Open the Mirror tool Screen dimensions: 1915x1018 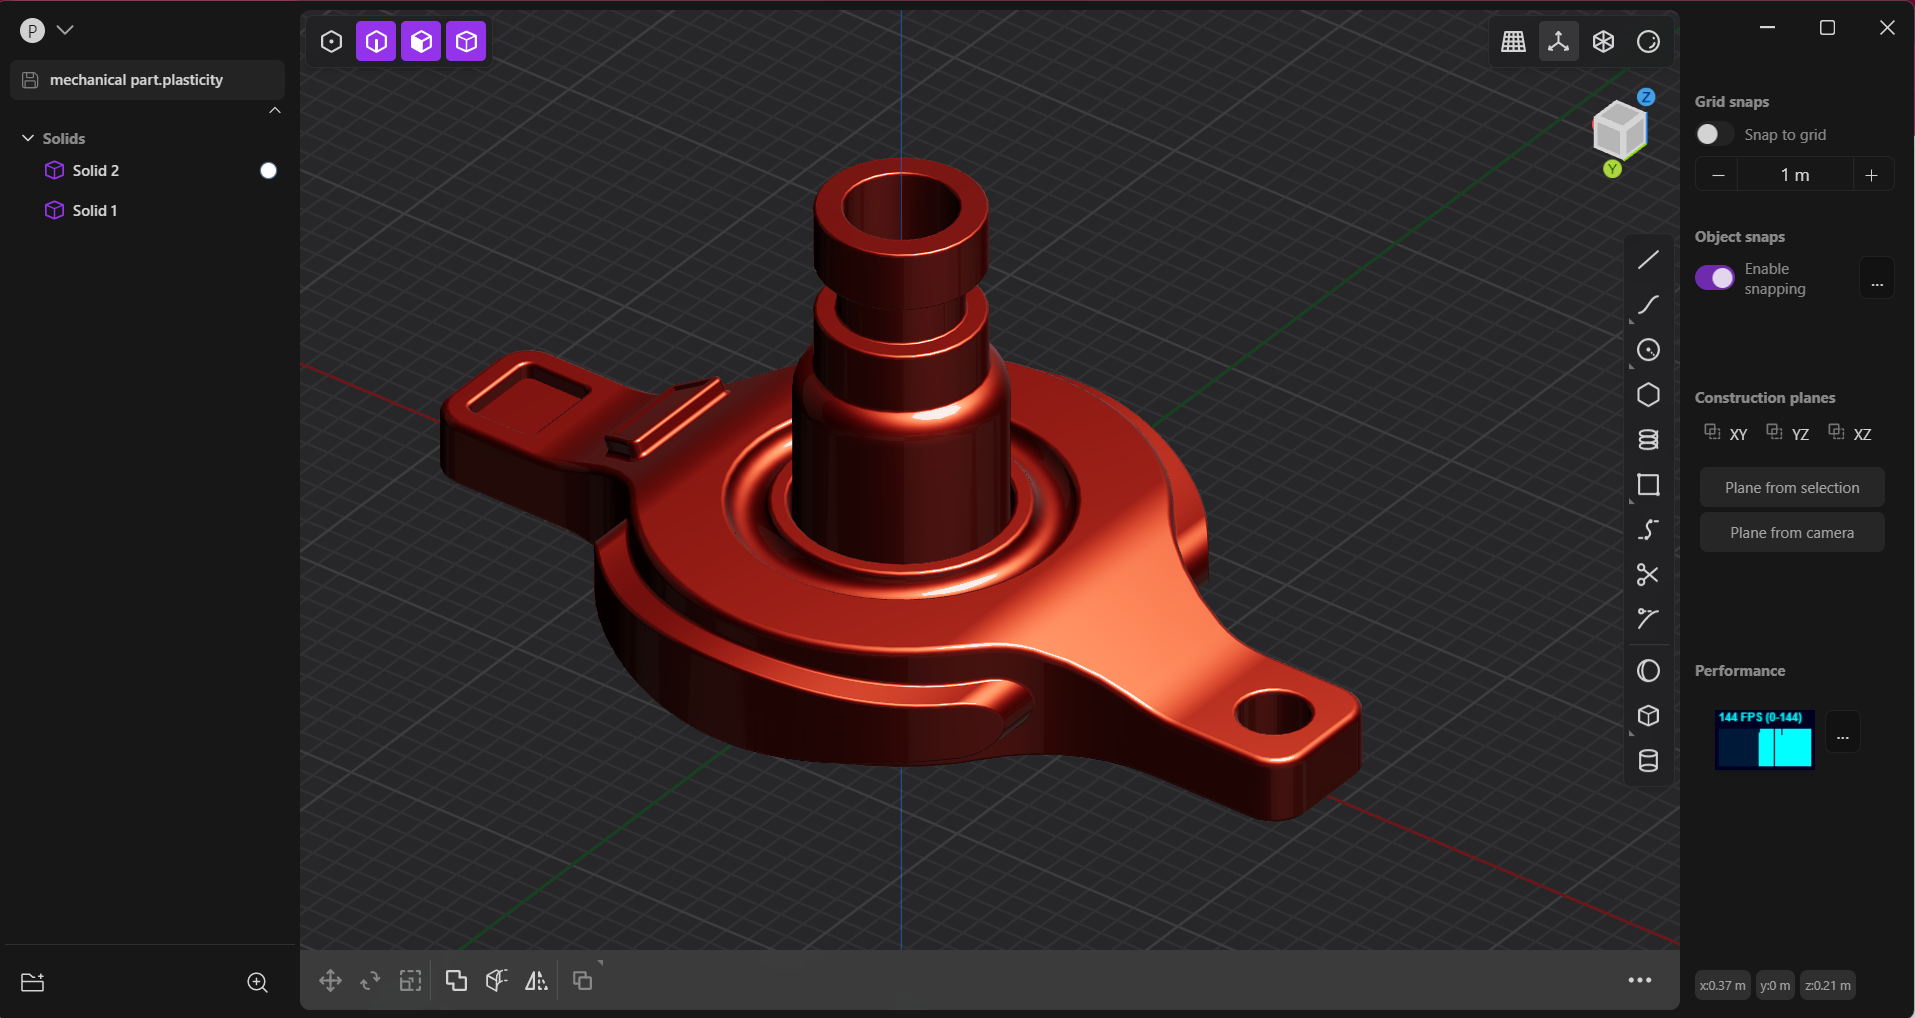(x=537, y=981)
